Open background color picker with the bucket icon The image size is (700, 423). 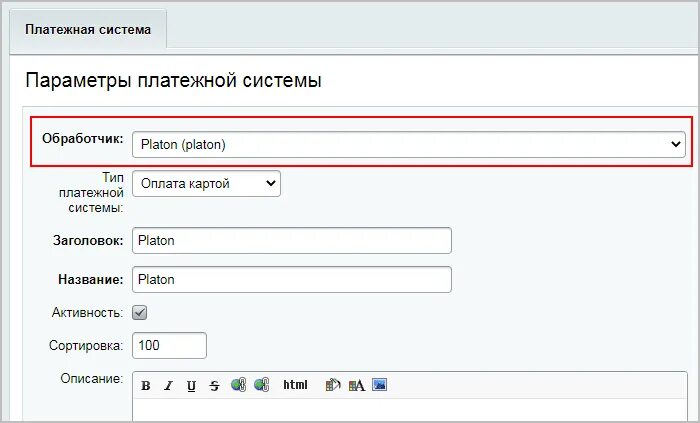click(x=333, y=385)
